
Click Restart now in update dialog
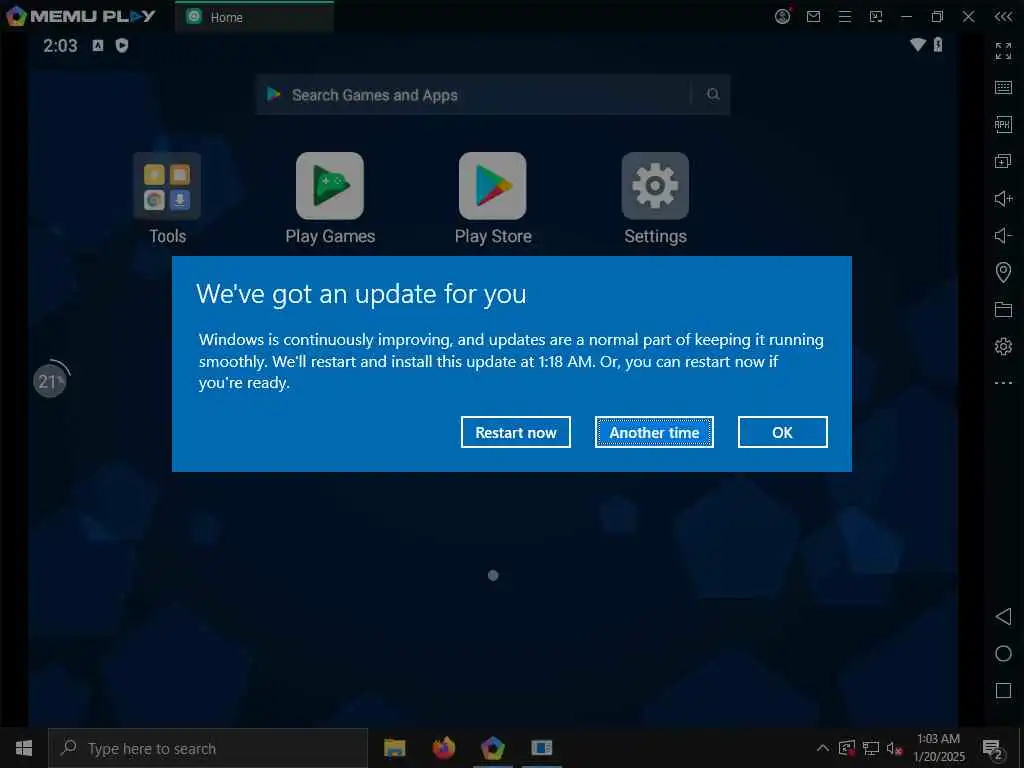[515, 432]
